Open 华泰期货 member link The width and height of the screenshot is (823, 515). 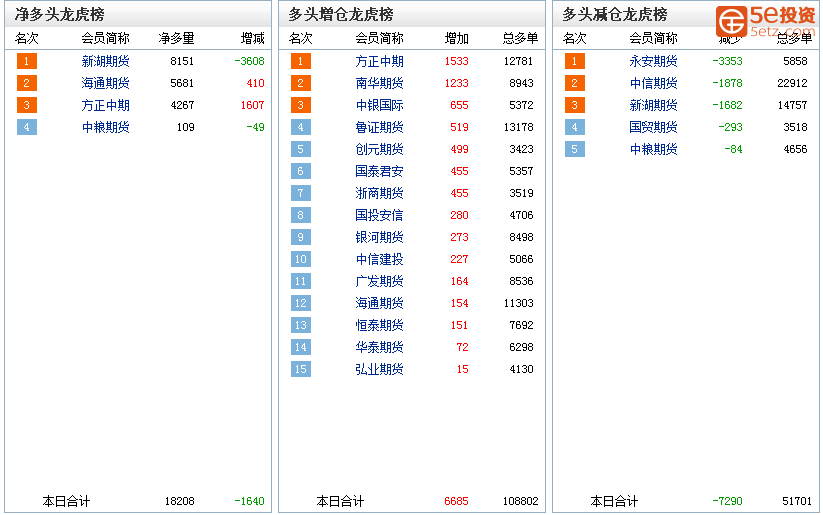(379, 348)
